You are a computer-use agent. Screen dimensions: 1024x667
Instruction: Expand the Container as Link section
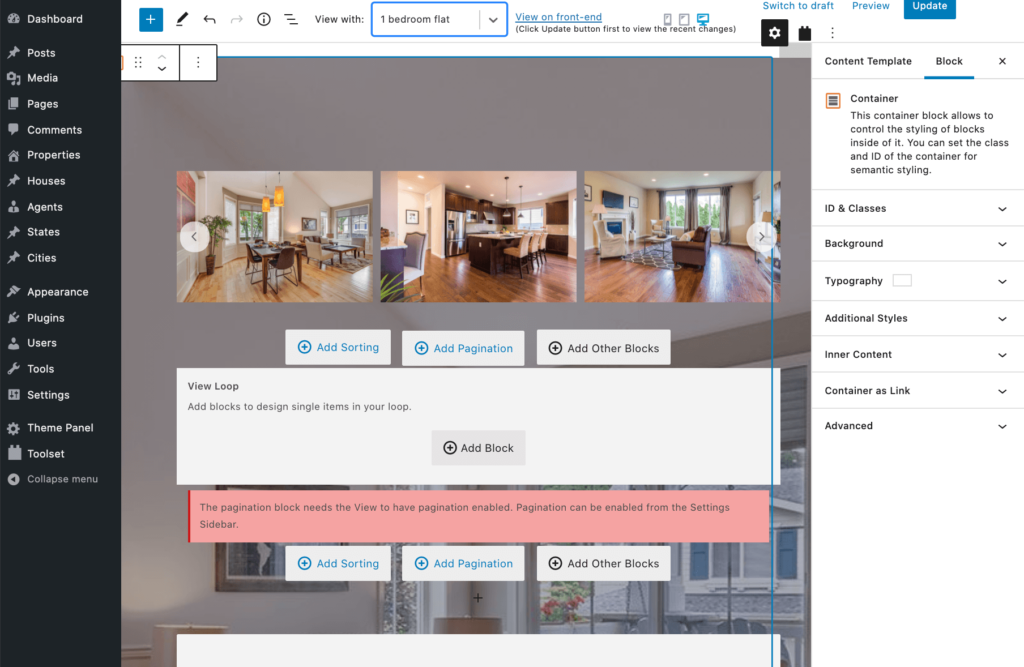pos(918,391)
